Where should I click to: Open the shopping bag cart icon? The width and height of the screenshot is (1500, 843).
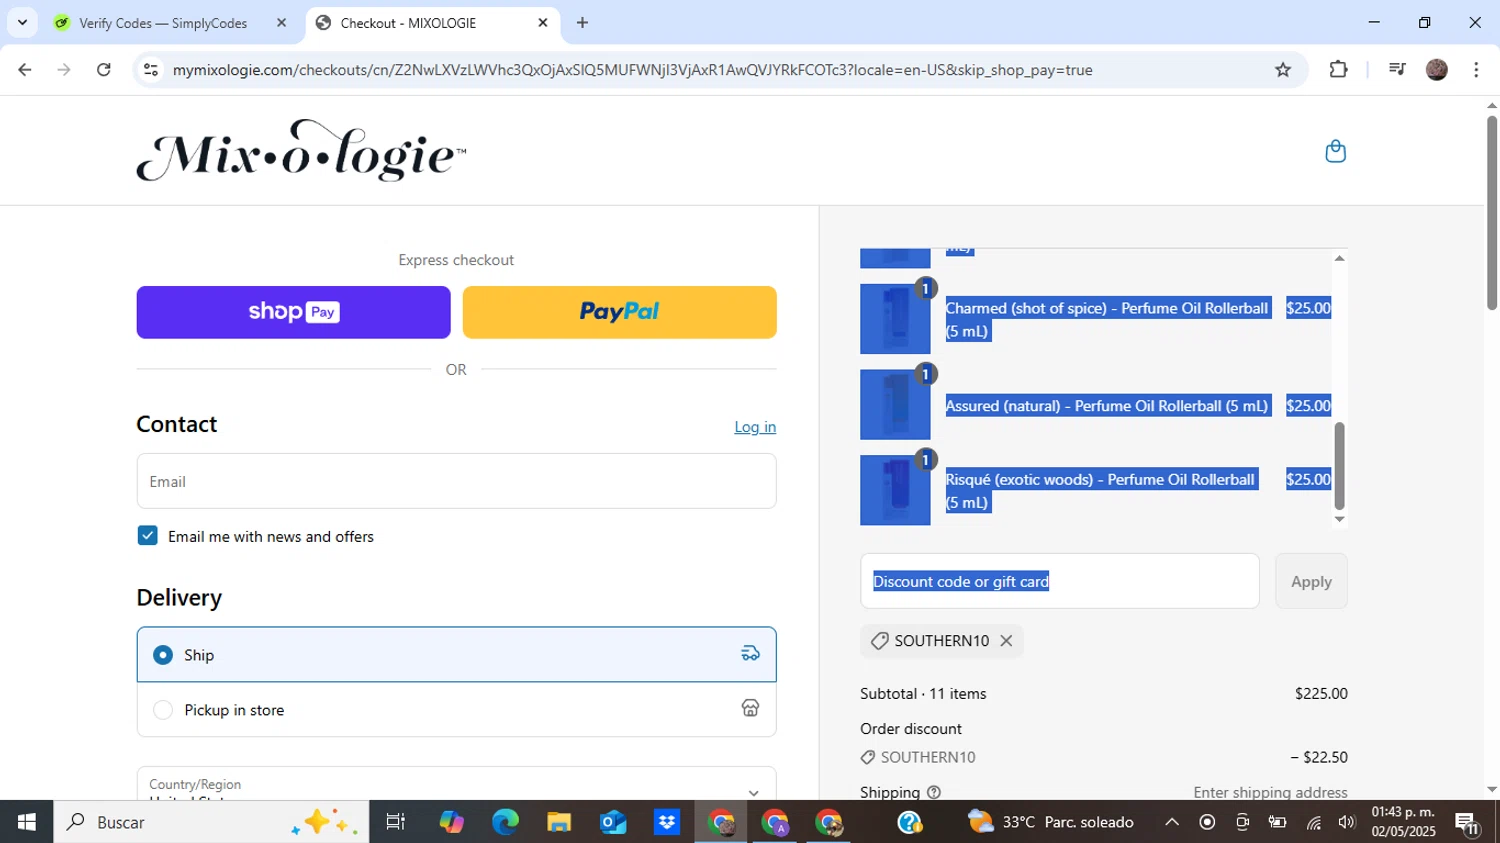(x=1335, y=151)
